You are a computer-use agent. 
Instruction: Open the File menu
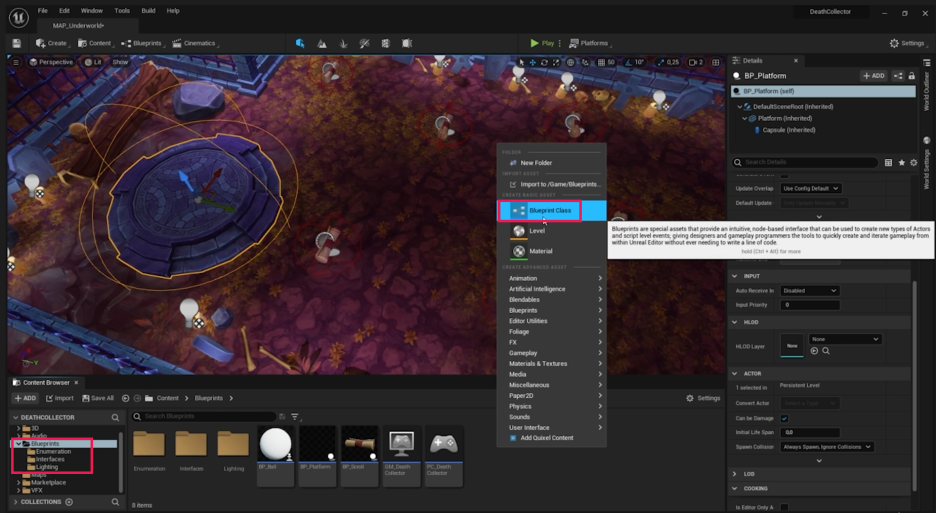[42, 11]
